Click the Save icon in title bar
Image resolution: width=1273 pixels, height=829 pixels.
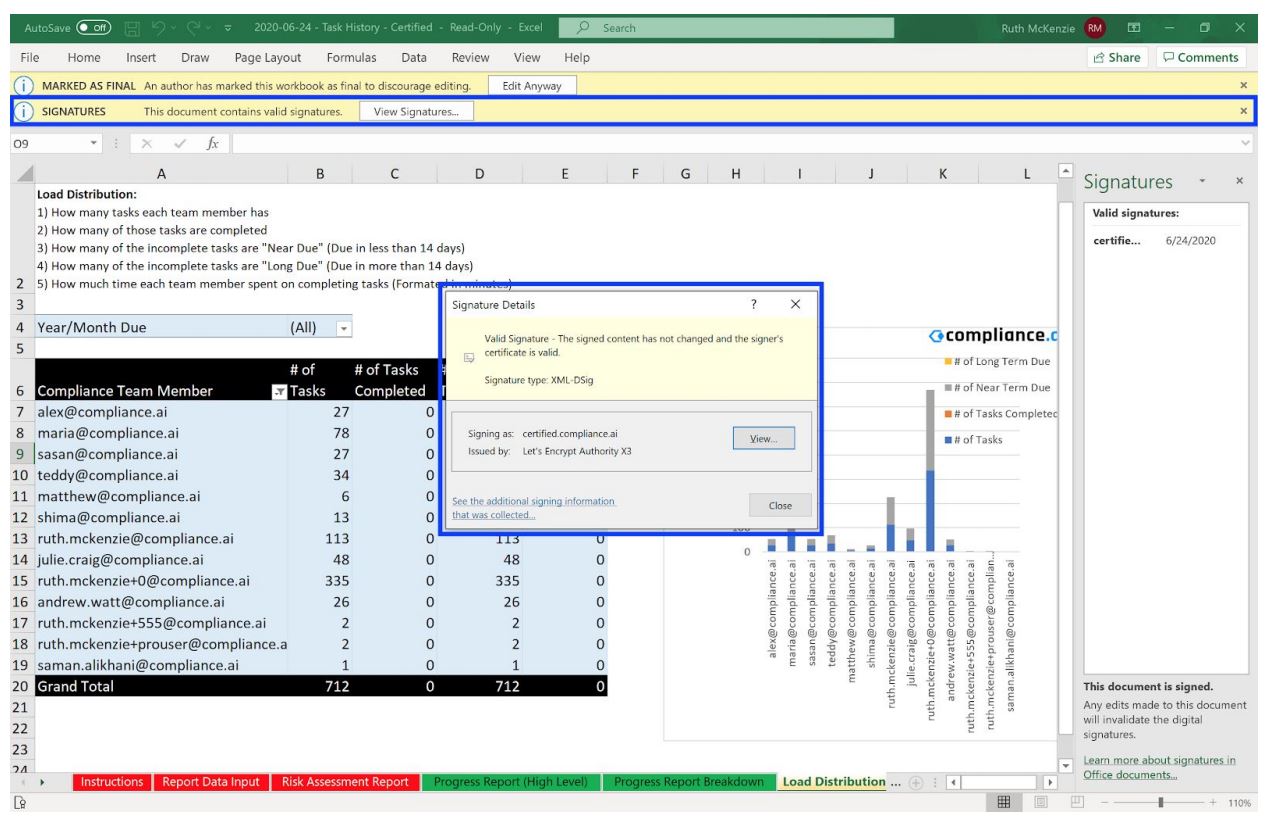tap(132, 28)
